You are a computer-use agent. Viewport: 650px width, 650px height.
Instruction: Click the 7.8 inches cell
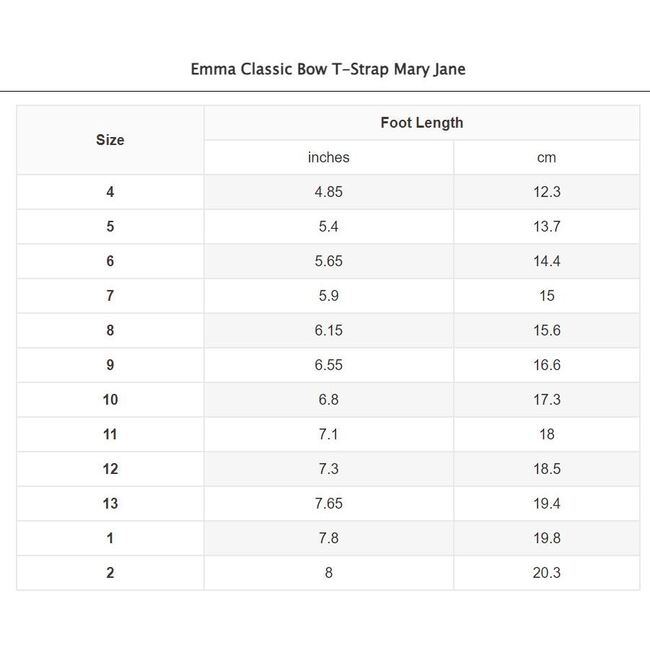(328, 538)
